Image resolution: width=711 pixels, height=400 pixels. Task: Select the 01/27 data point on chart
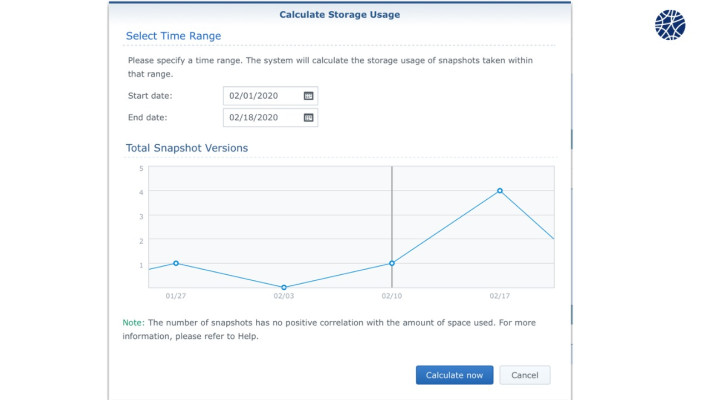[176, 263]
